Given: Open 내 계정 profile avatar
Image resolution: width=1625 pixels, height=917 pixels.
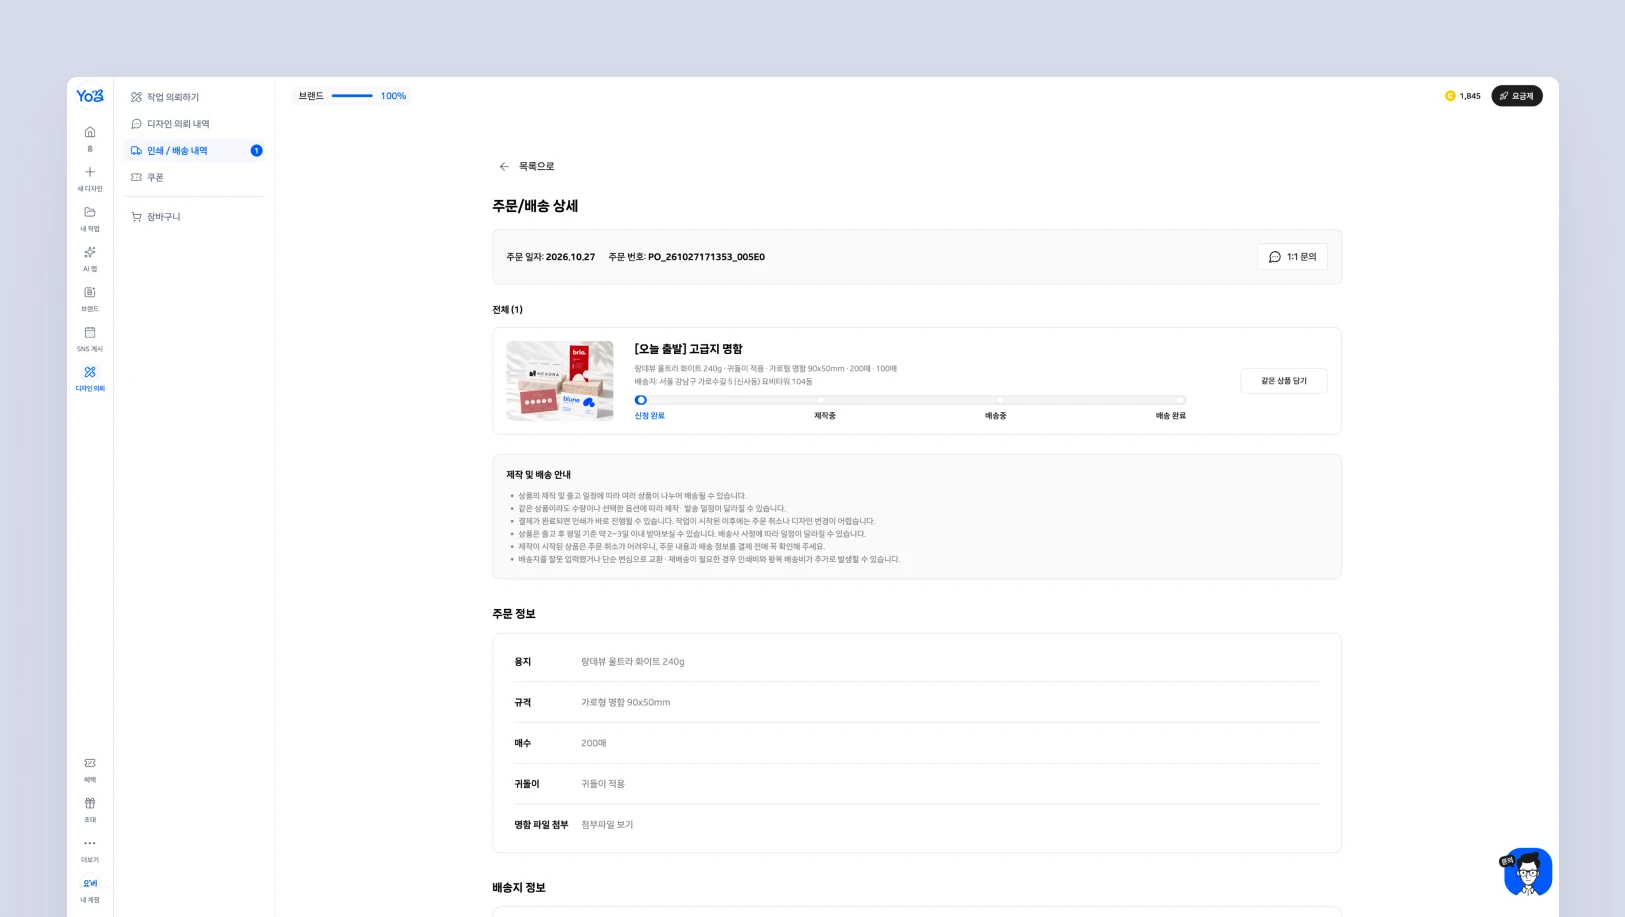Looking at the screenshot, I should 90,883.
